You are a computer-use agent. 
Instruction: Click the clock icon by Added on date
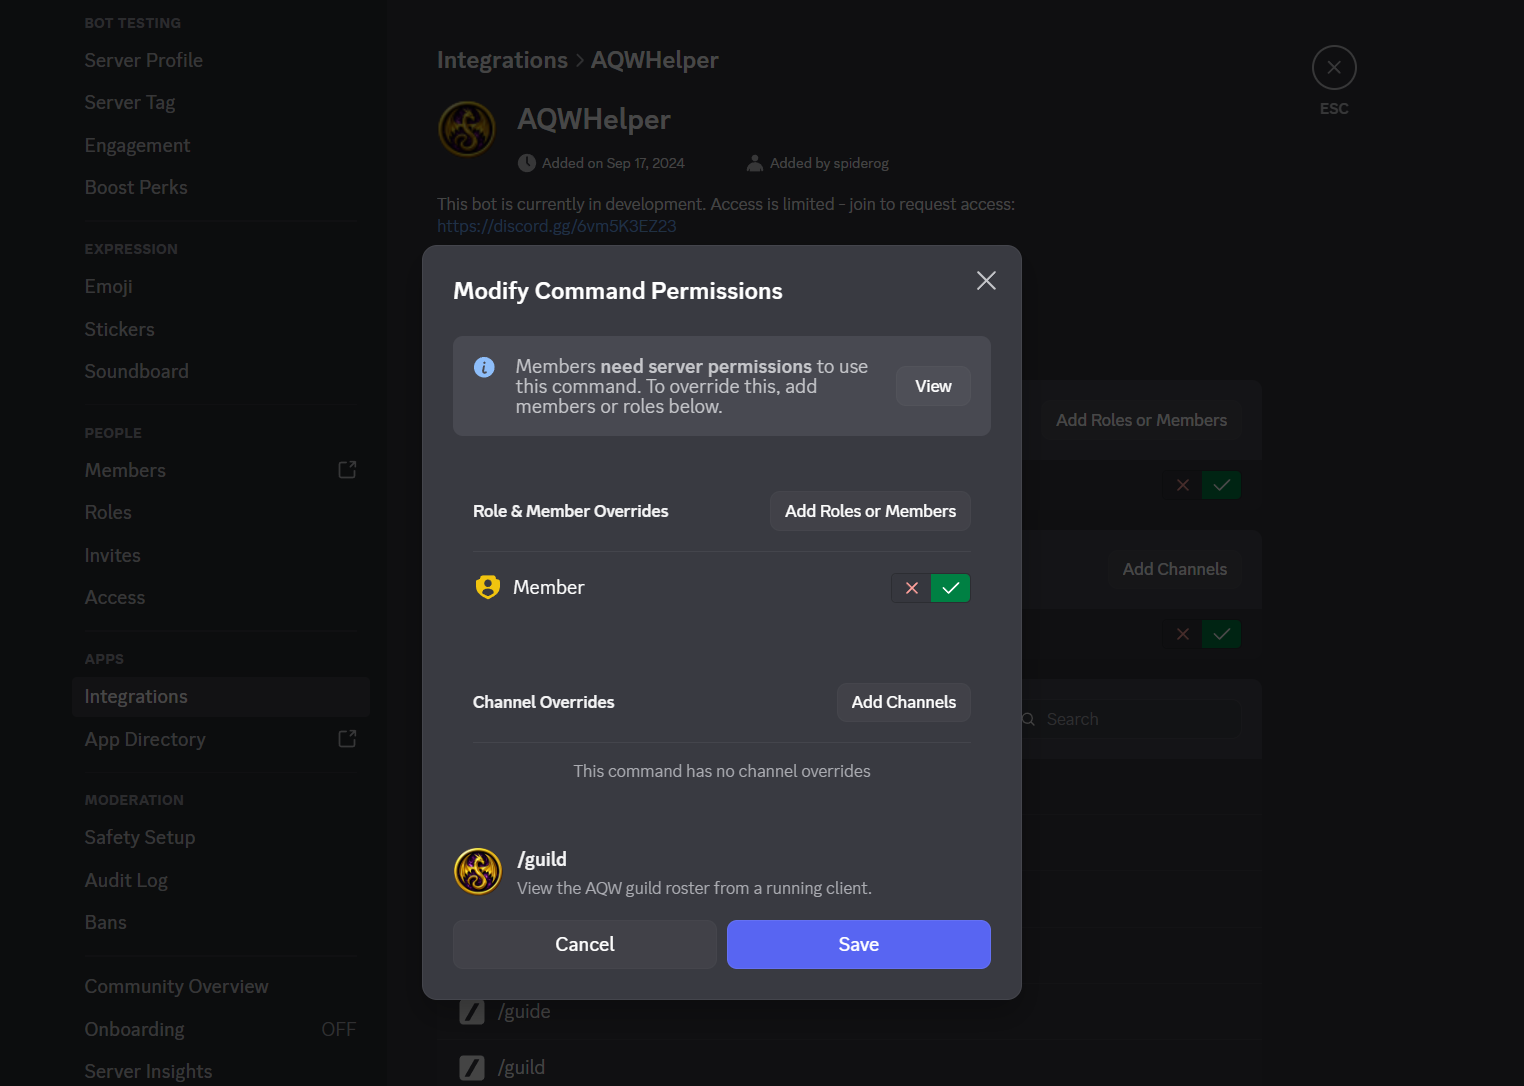tap(527, 163)
